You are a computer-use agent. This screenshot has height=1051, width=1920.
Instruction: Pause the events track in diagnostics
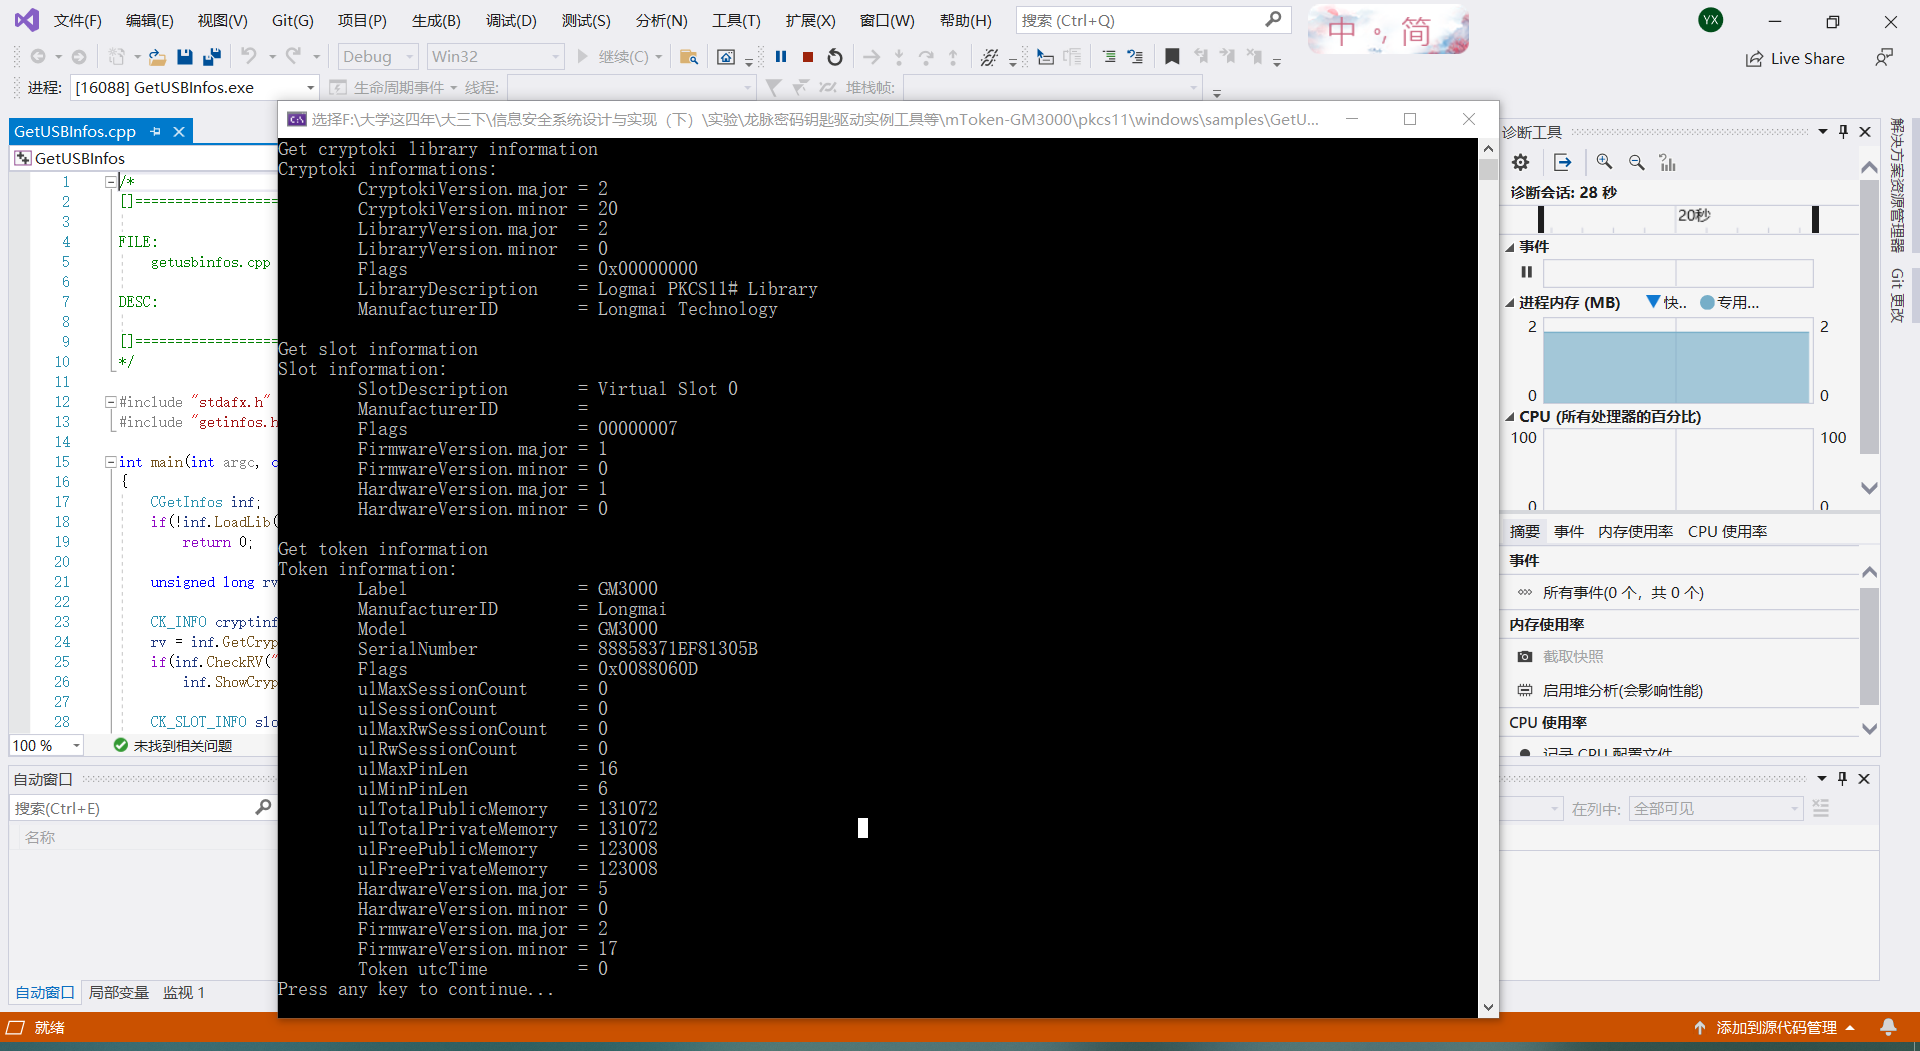[x=1526, y=272]
